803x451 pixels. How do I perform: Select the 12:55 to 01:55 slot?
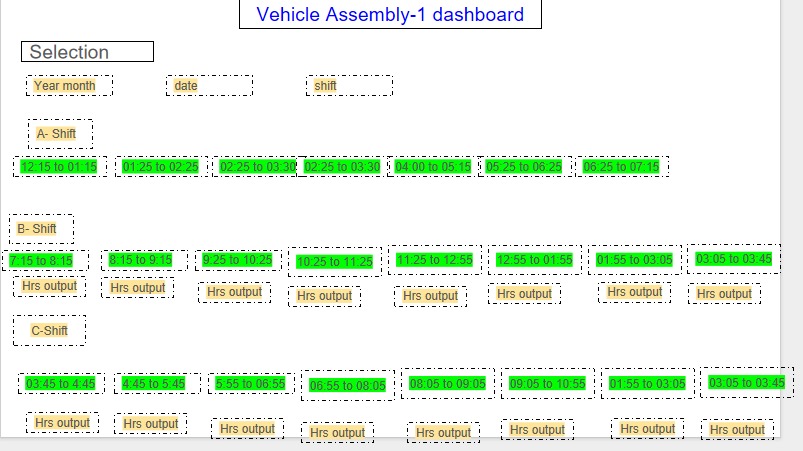coord(534,260)
